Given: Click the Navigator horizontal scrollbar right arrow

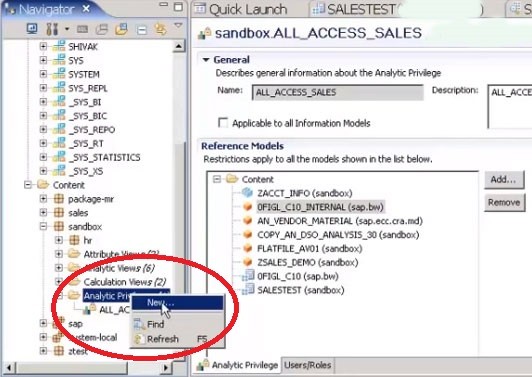Looking at the screenshot, I should click(x=166, y=367).
